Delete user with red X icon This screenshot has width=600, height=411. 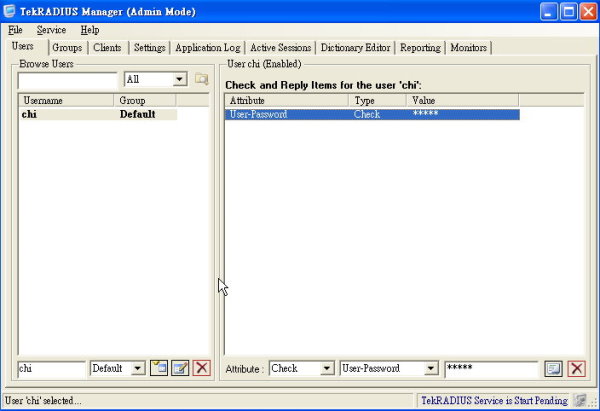point(202,368)
